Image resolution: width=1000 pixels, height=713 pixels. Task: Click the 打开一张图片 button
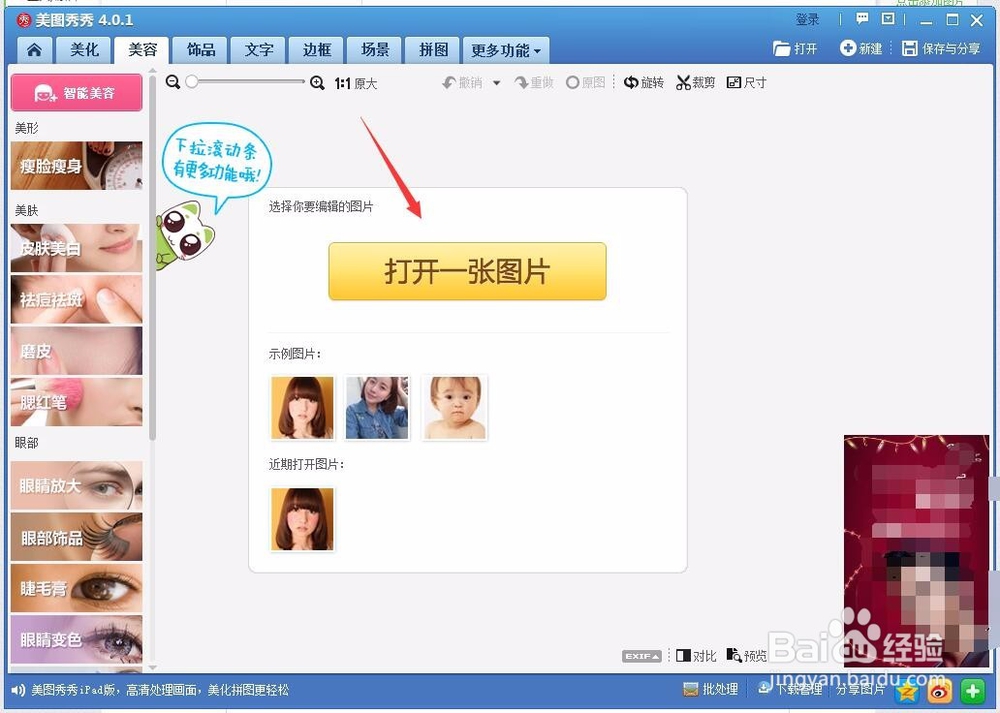(x=467, y=271)
